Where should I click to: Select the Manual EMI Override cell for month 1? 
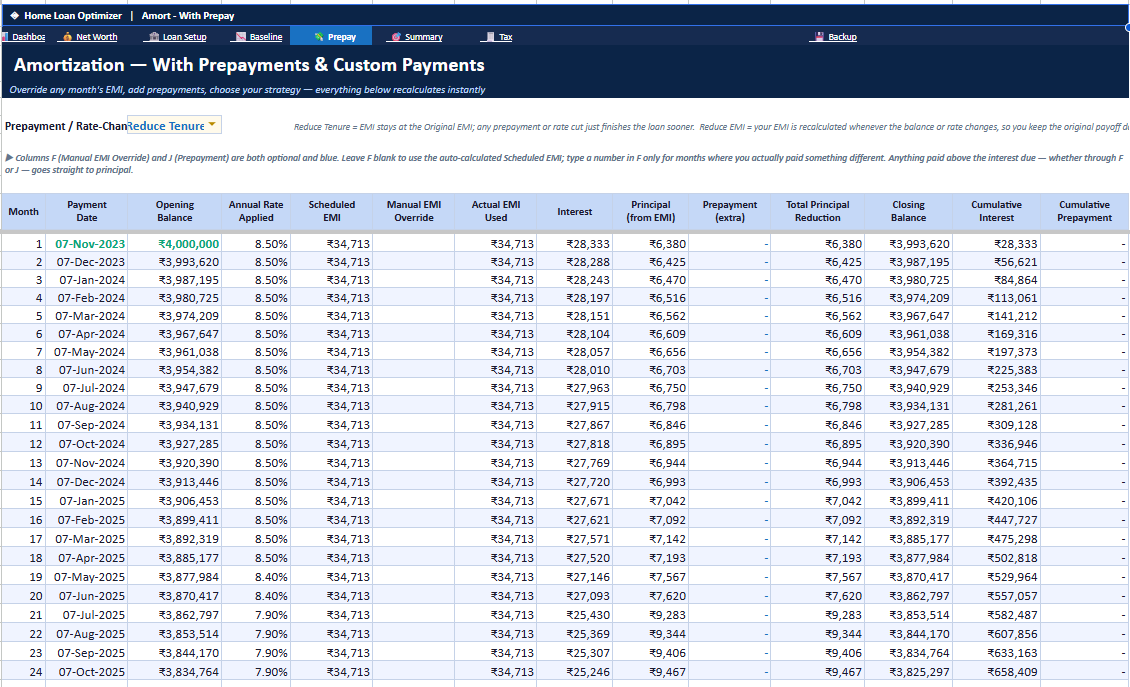pos(414,244)
